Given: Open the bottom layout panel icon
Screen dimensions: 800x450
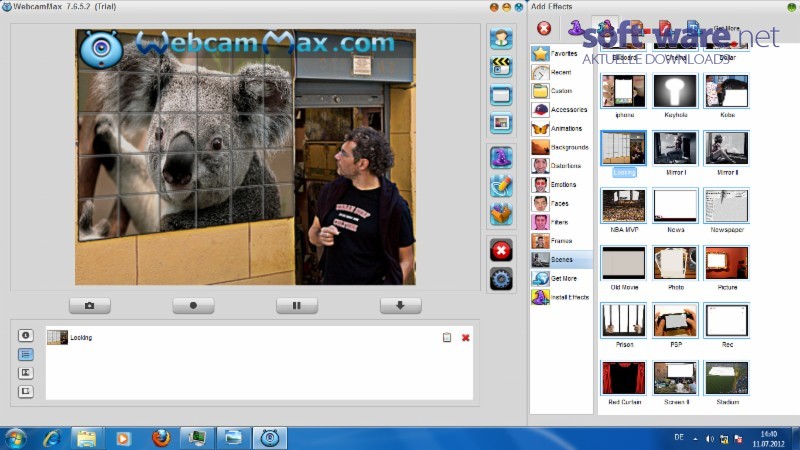Looking at the screenshot, I should 26,391.
